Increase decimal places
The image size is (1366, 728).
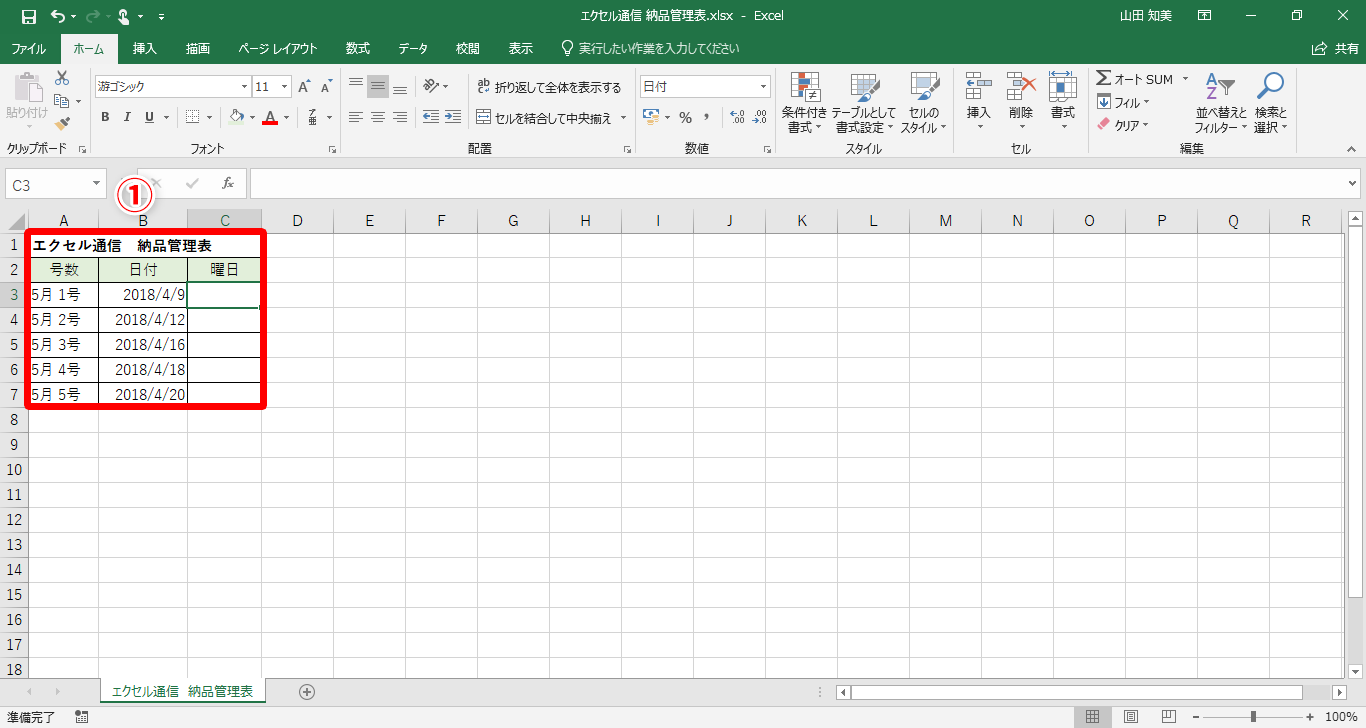point(738,117)
